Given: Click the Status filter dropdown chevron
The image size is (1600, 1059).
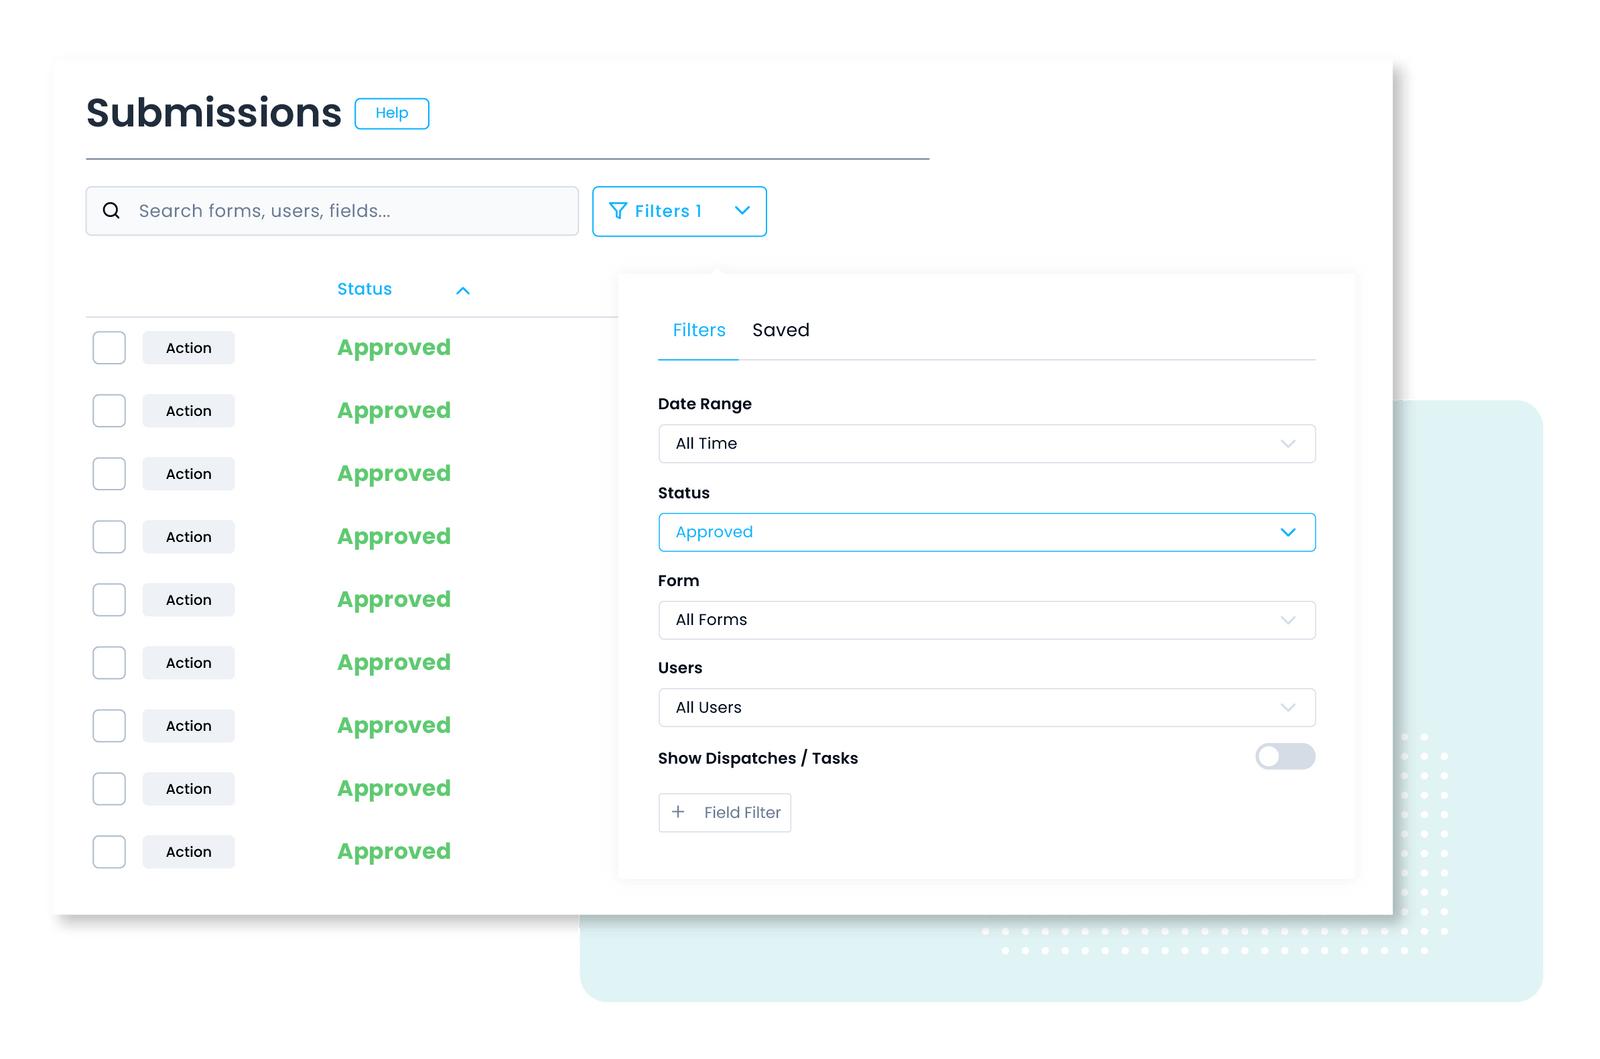Looking at the screenshot, I should pos(1289,532).
